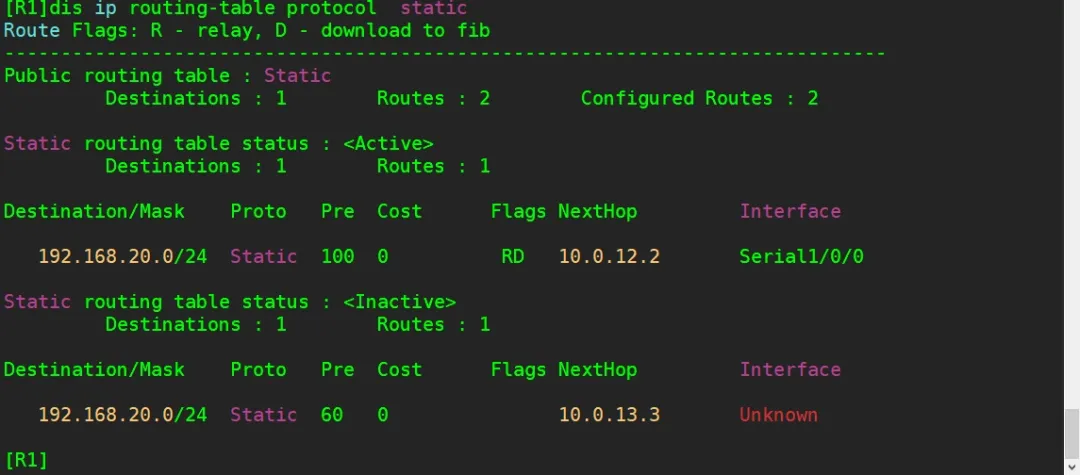Click the bottom [R1] command prompt
Viewport: 1080px width, 475px height.
26,460
